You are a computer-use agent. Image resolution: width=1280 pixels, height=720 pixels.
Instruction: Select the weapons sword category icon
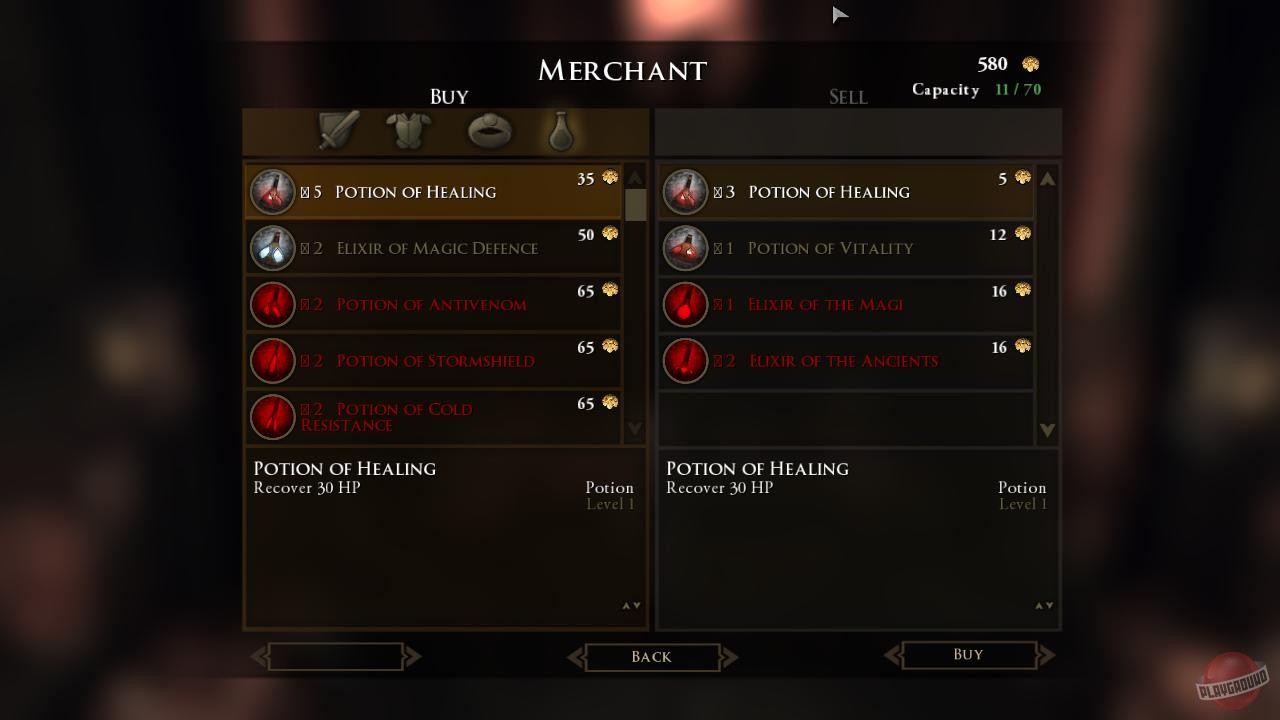pyautogui.click(x=339, y=131)
